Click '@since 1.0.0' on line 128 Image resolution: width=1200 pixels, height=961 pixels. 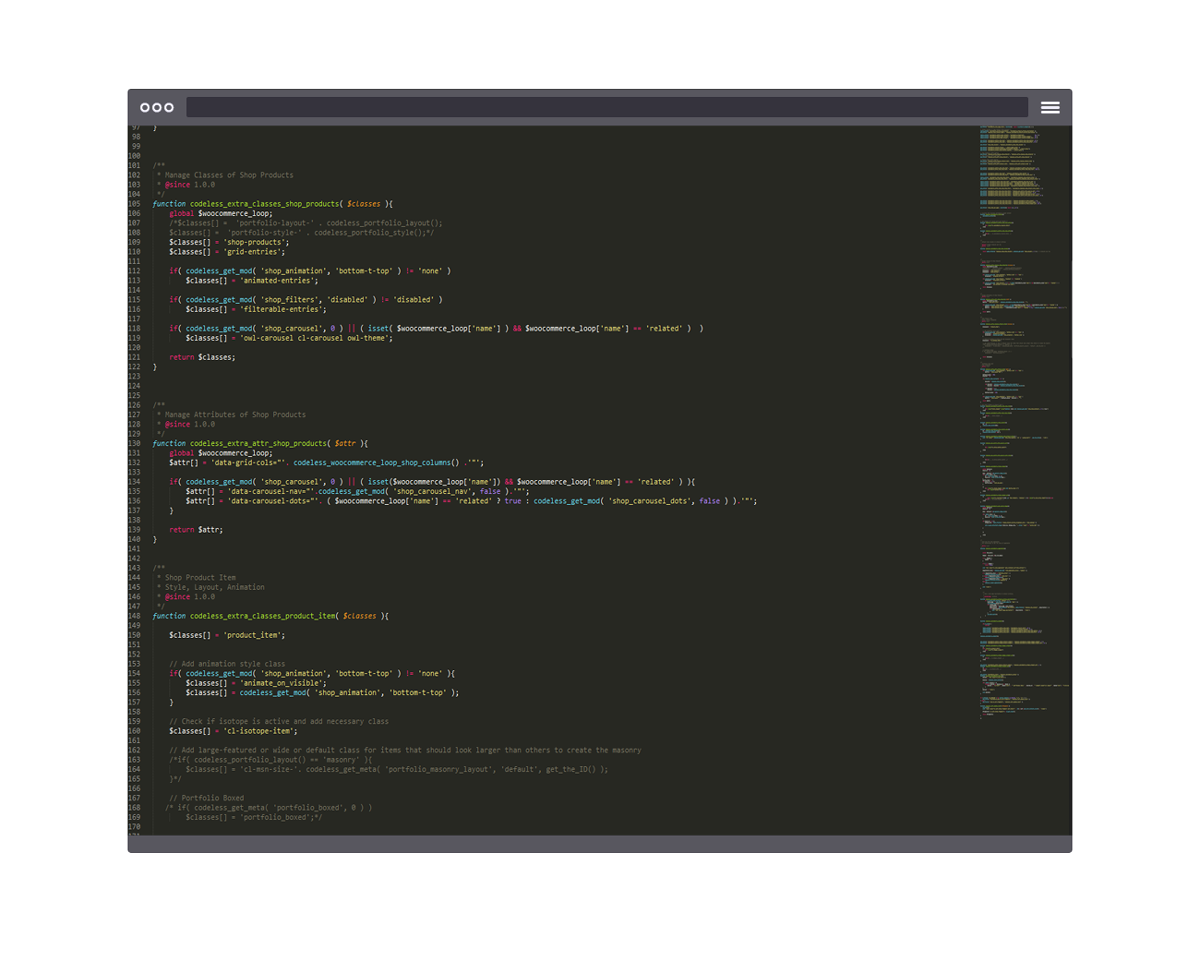[x=190, y=424]
